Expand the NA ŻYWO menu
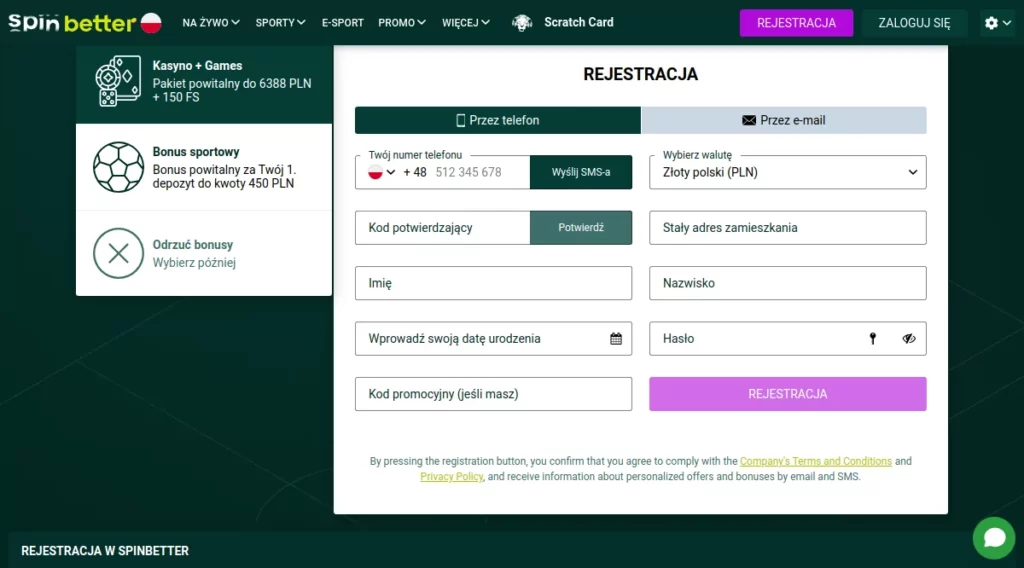This screenshot has height=568, width=1024. pos(211,22)
